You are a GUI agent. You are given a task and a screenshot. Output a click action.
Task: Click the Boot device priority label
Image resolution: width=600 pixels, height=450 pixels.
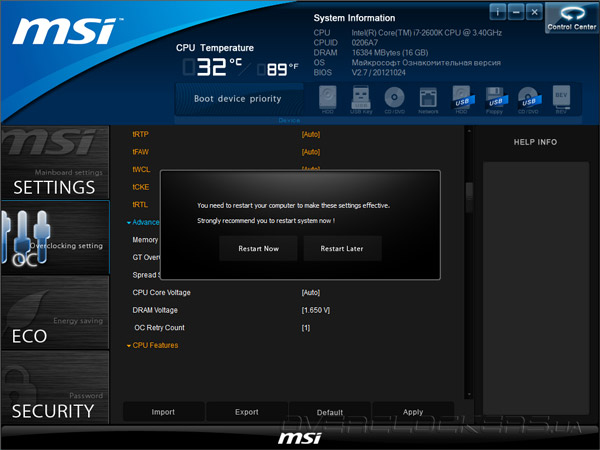coord(238,99)
